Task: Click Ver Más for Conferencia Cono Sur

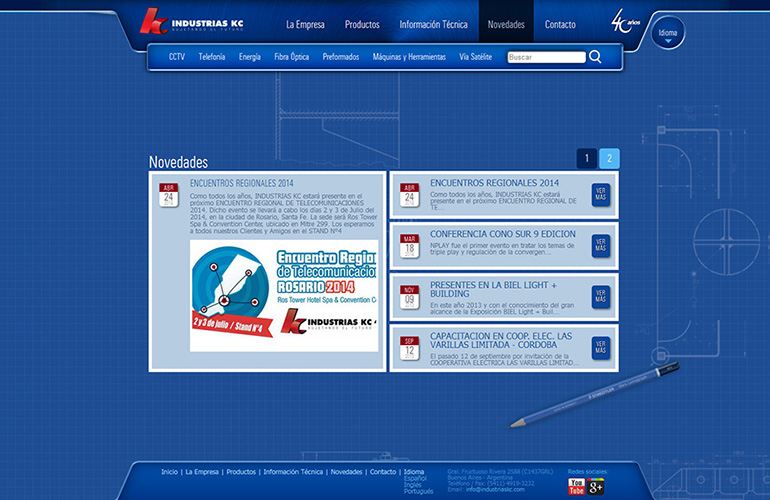Action: 601,246
